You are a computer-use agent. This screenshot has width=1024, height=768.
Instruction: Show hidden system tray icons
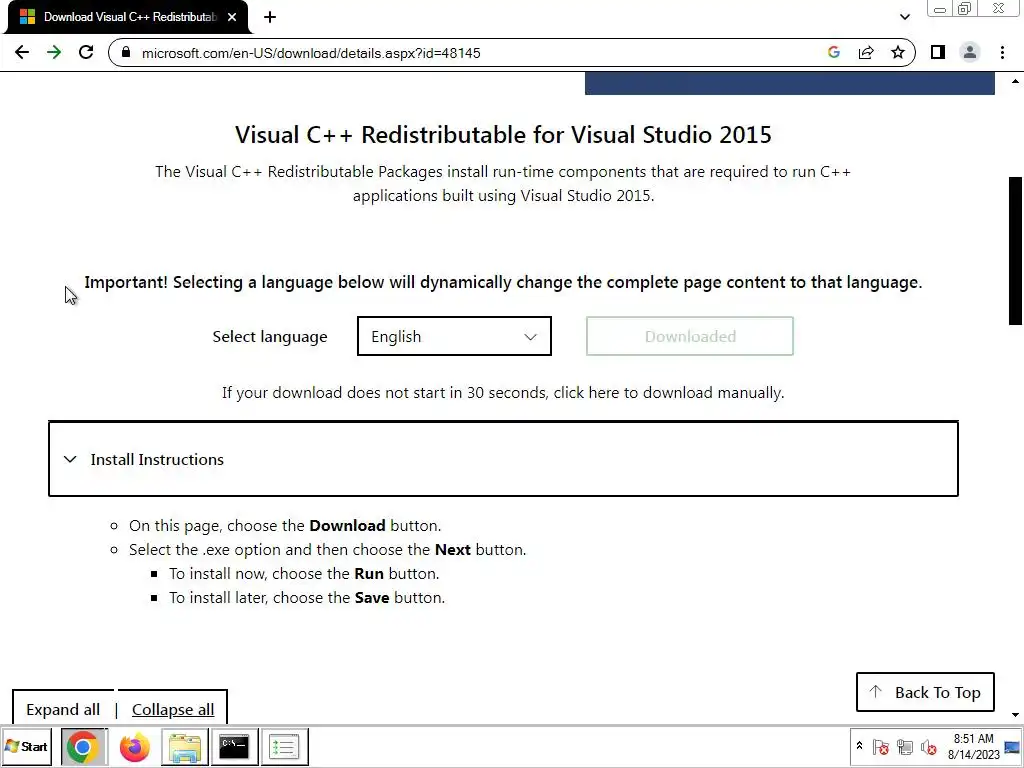click(859, 746)
